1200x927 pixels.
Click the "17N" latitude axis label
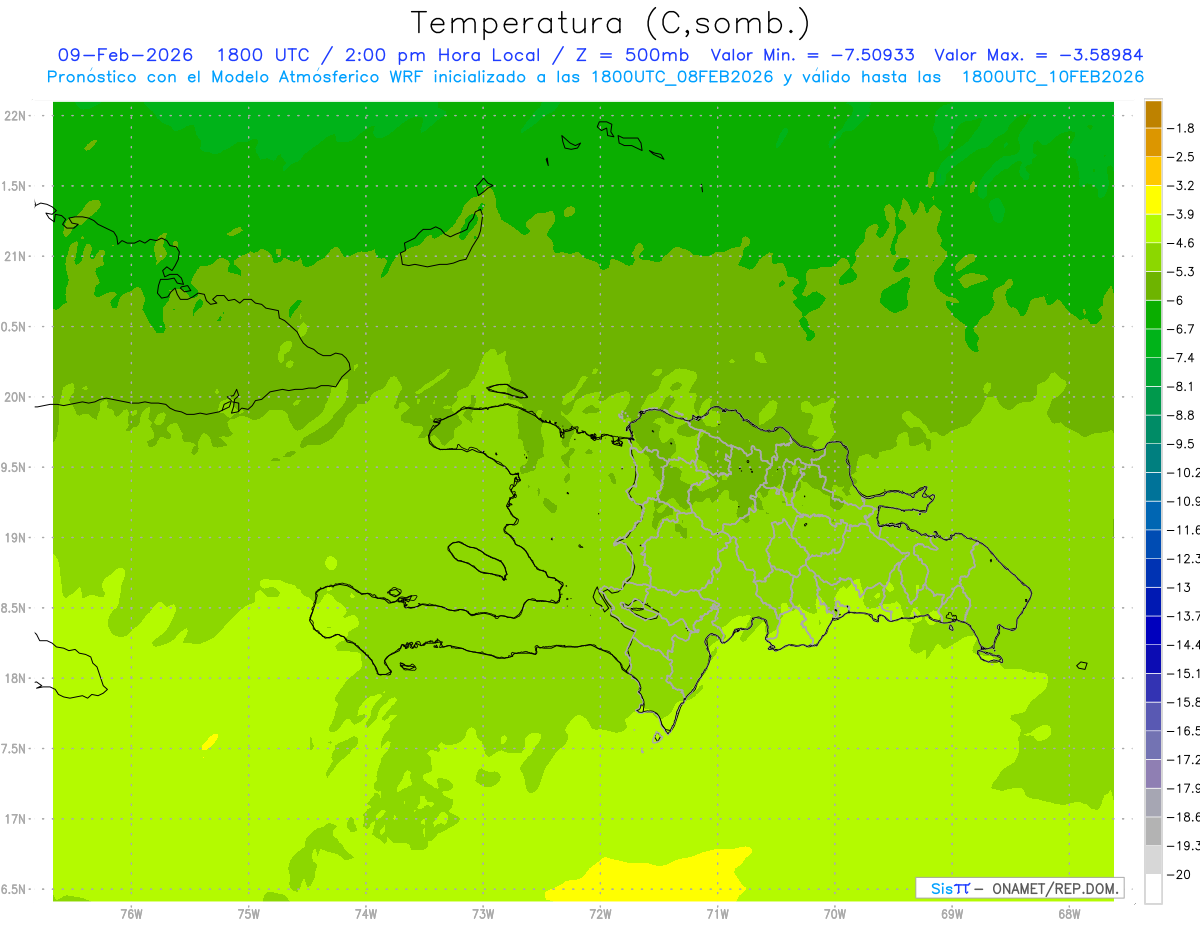17,819
